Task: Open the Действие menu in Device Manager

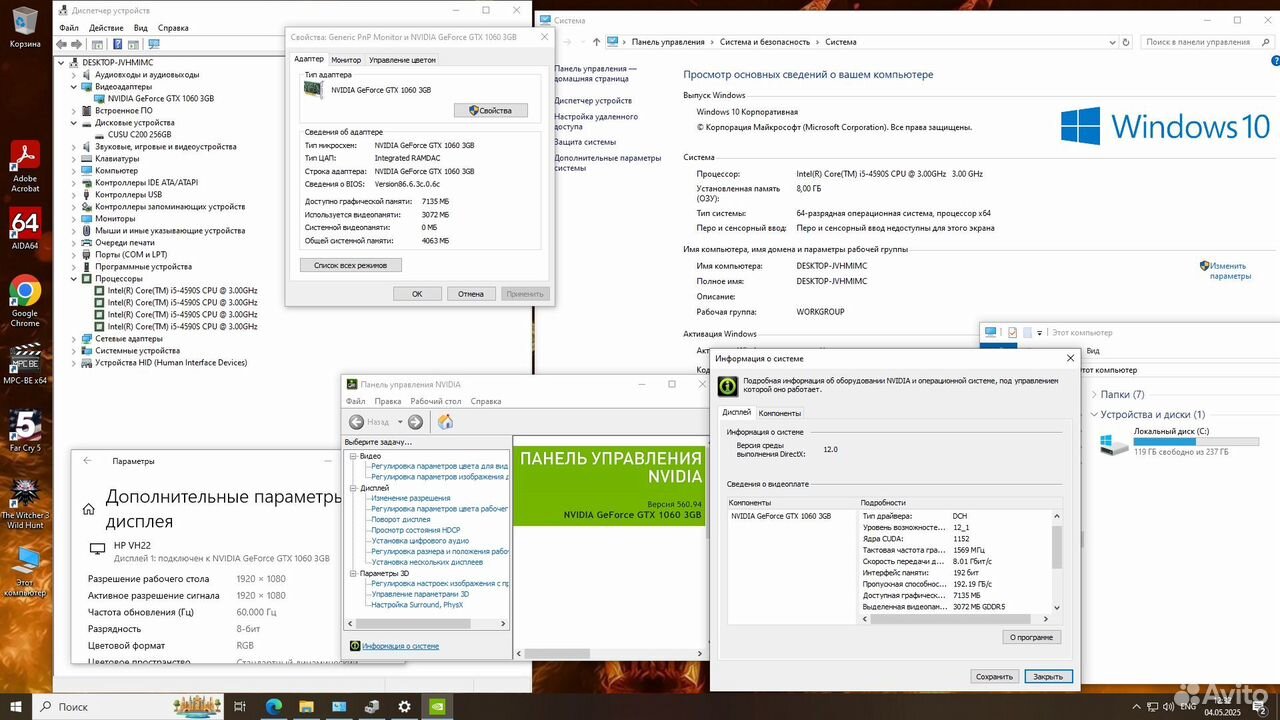Action: 106,28
